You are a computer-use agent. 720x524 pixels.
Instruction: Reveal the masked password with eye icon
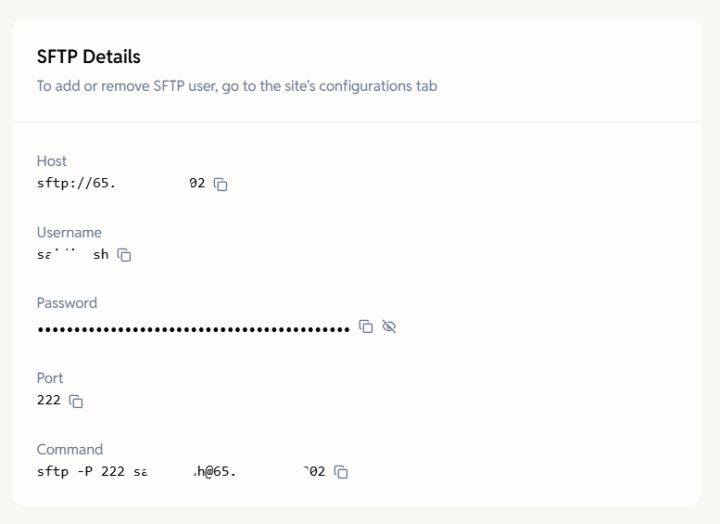[389, 327]
